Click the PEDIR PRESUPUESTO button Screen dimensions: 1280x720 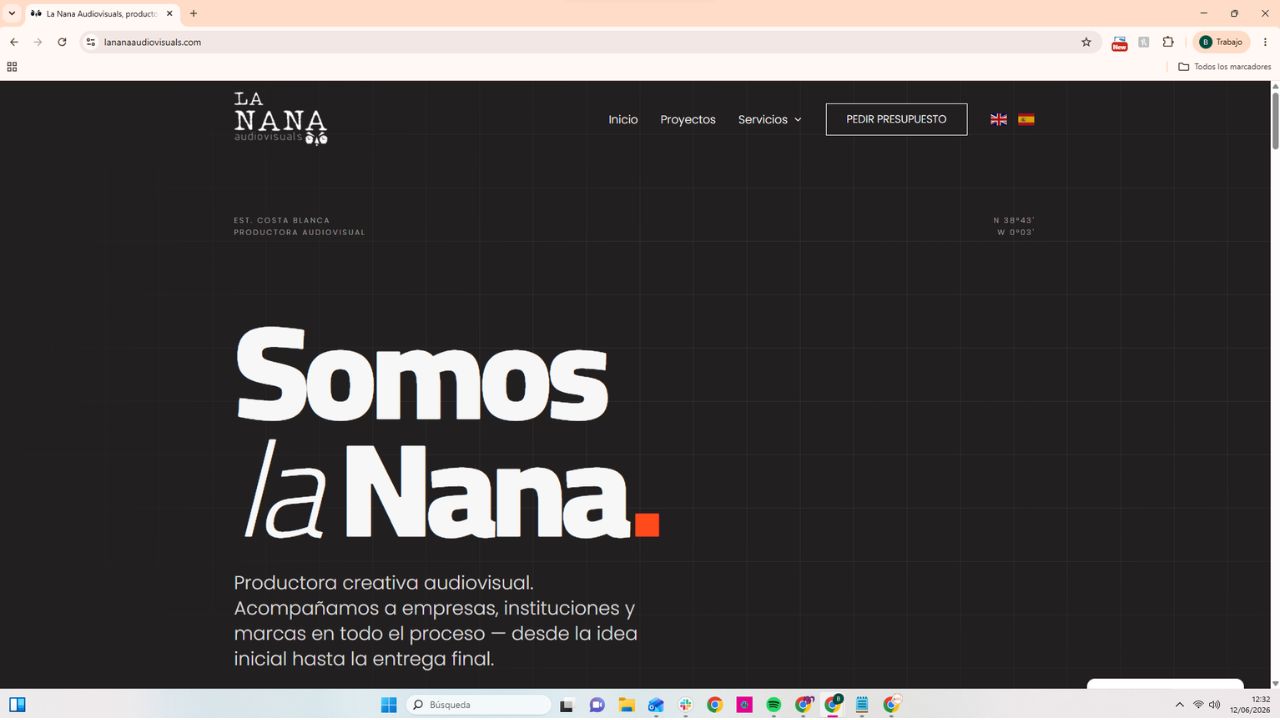tap(896, 119)
